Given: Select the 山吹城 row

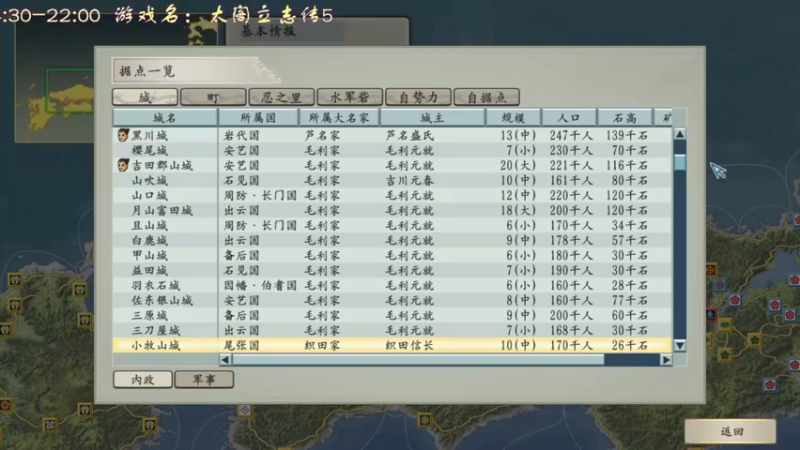Looking at the screenshot, I should click(x=392, y=180).
